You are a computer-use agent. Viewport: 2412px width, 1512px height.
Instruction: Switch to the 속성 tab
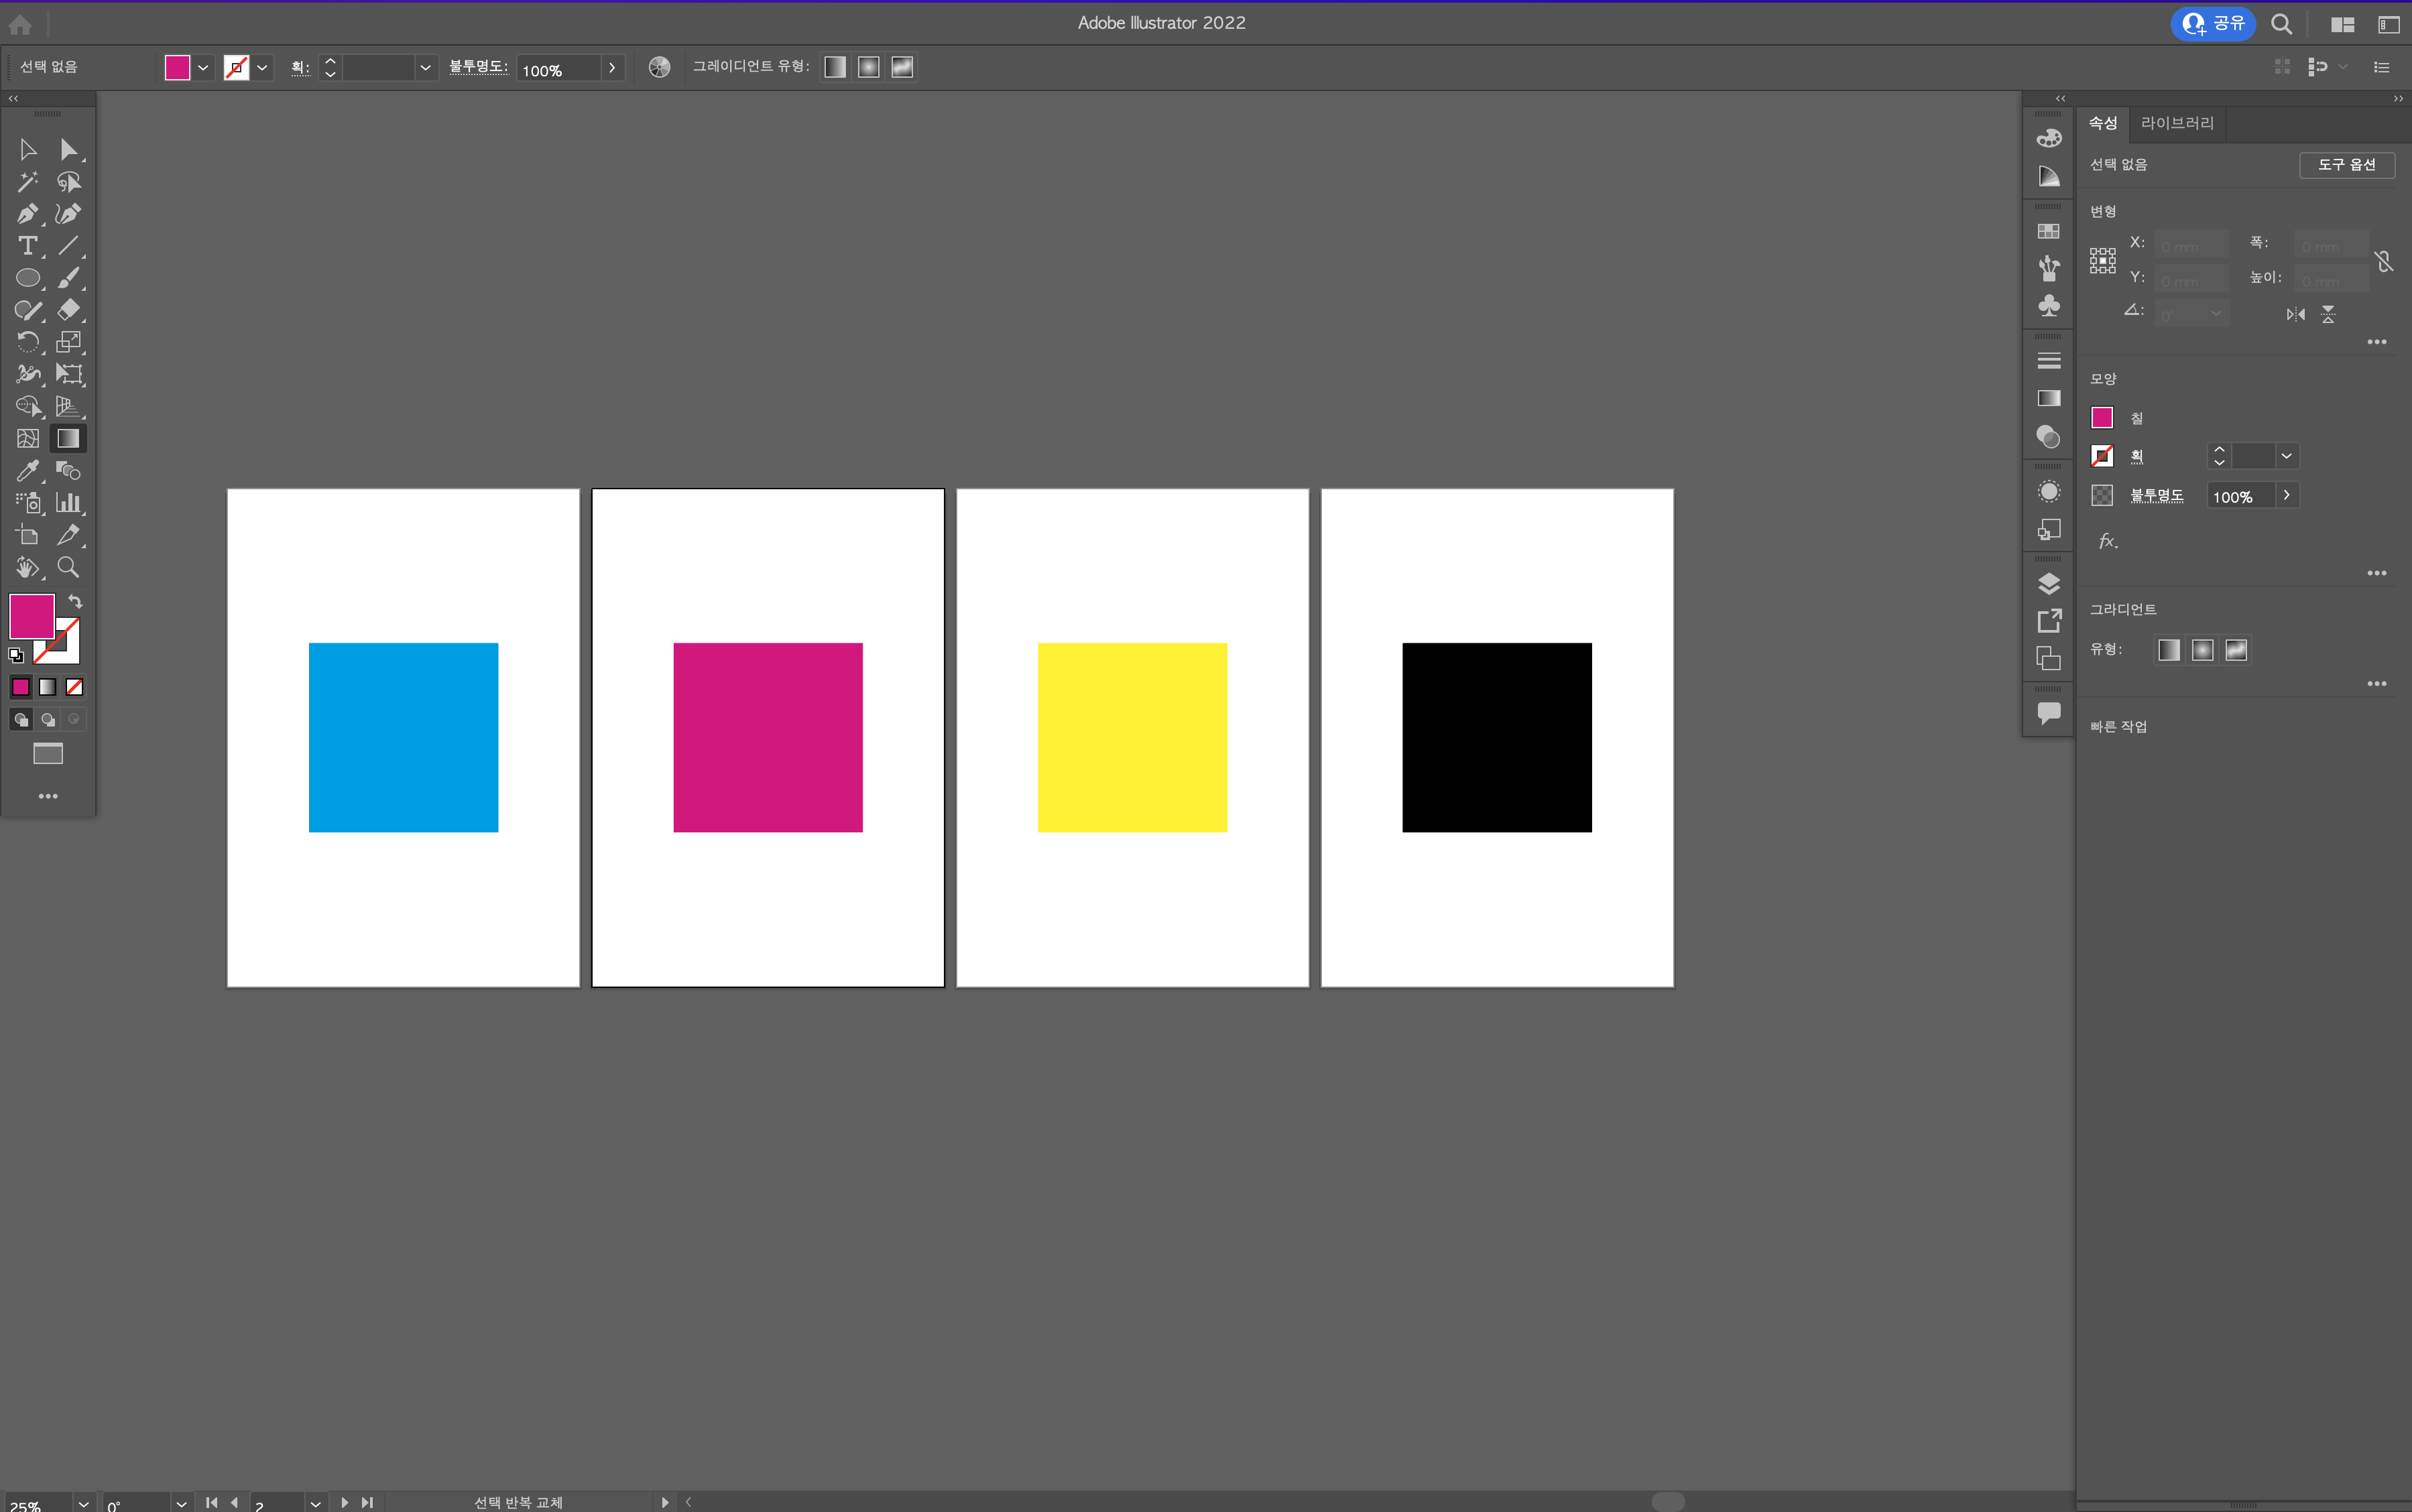click(2103, 123)
